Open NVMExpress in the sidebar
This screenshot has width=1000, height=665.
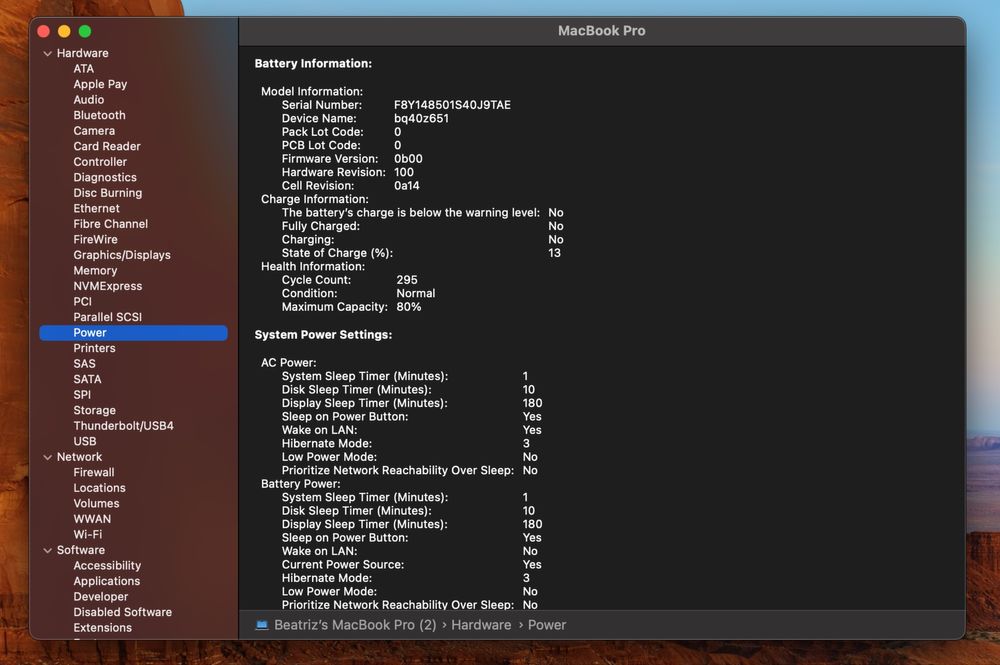pos(108,286)
